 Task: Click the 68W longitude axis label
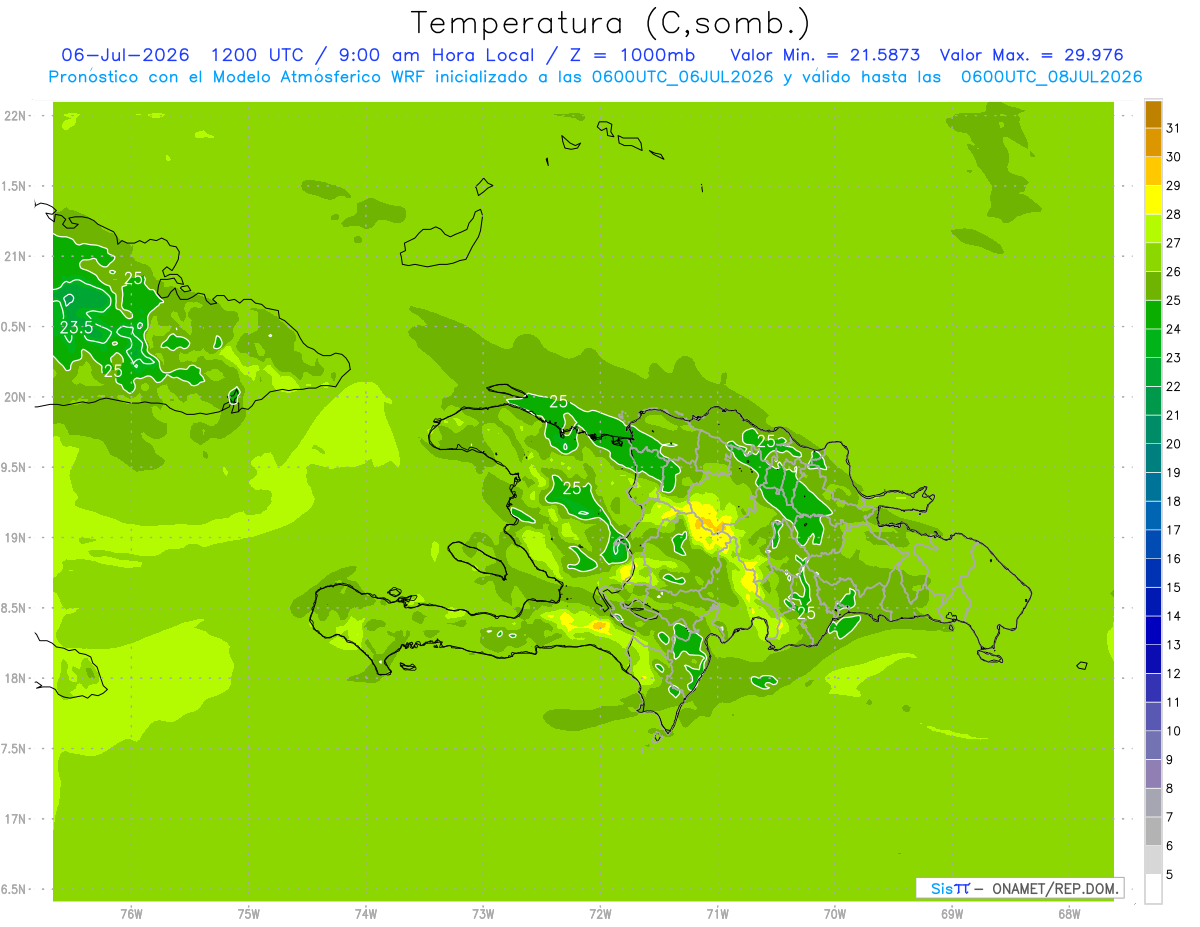click(x=1069, y=913)
